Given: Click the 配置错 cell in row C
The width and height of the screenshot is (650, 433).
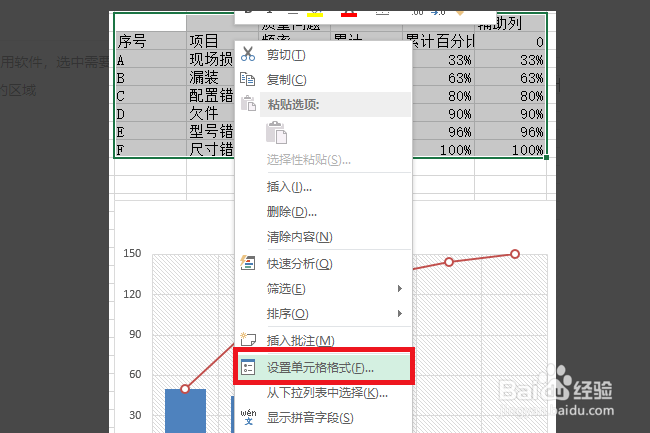Looking at the screenshot, I should point(211,95).
